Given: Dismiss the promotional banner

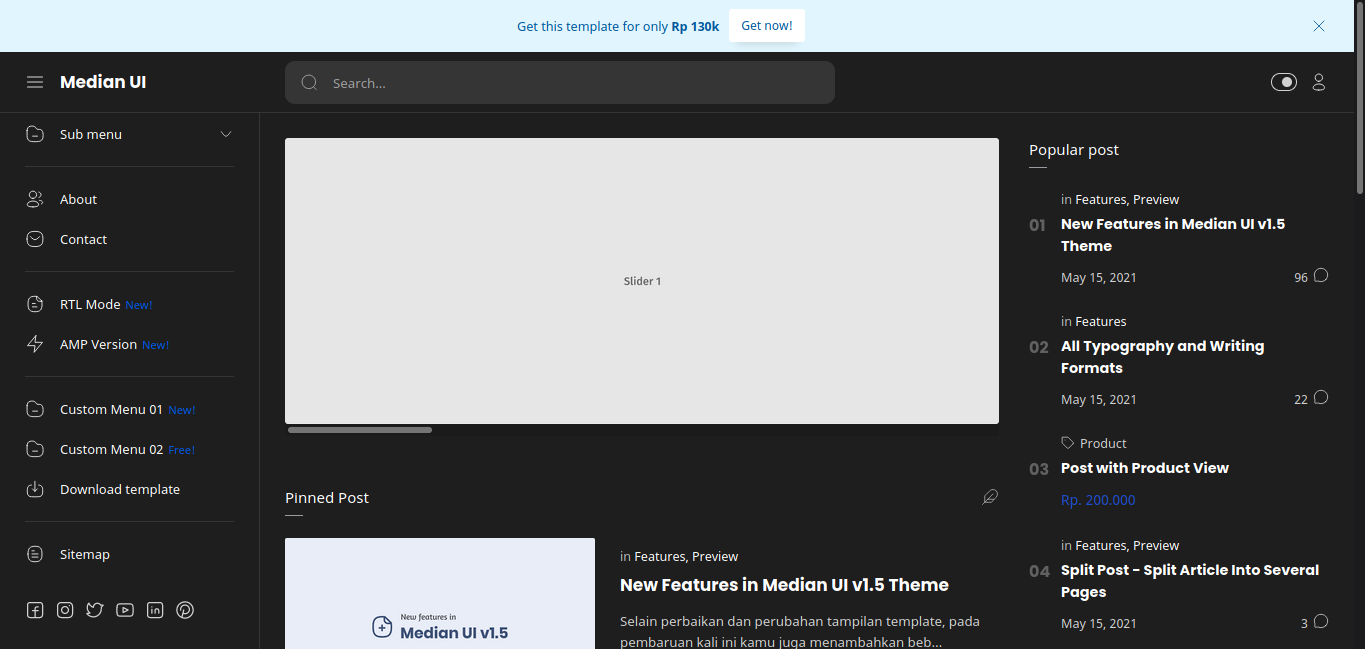Looking at the screenshot, I should [x=1318, y=26].
